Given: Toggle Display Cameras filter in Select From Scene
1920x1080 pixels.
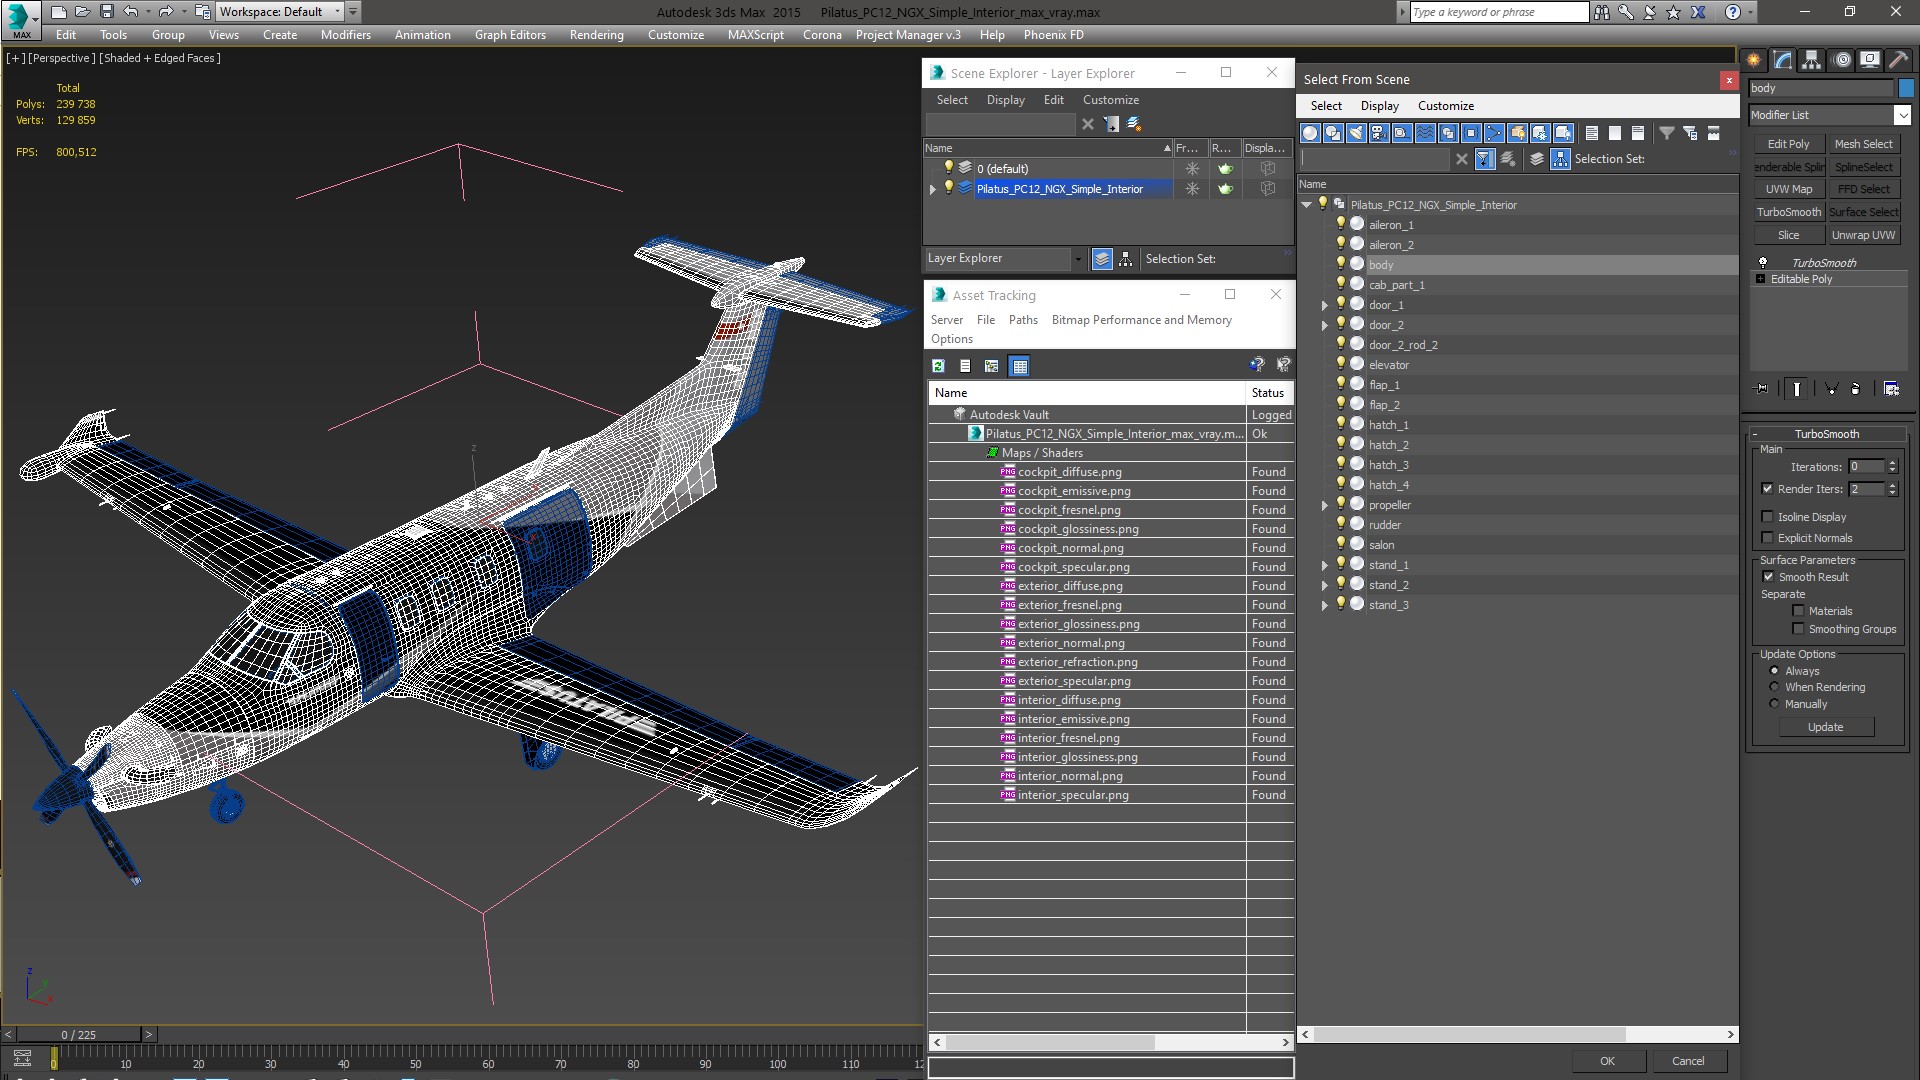Looking at the screenshot, I should pyautogui.click(x=1379, y=133).
